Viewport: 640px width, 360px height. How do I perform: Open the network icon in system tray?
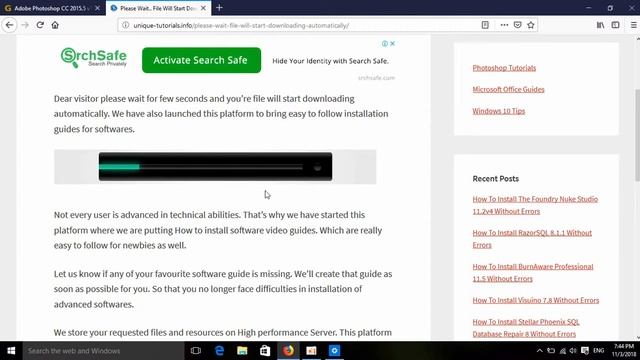(x=562, y=351)
